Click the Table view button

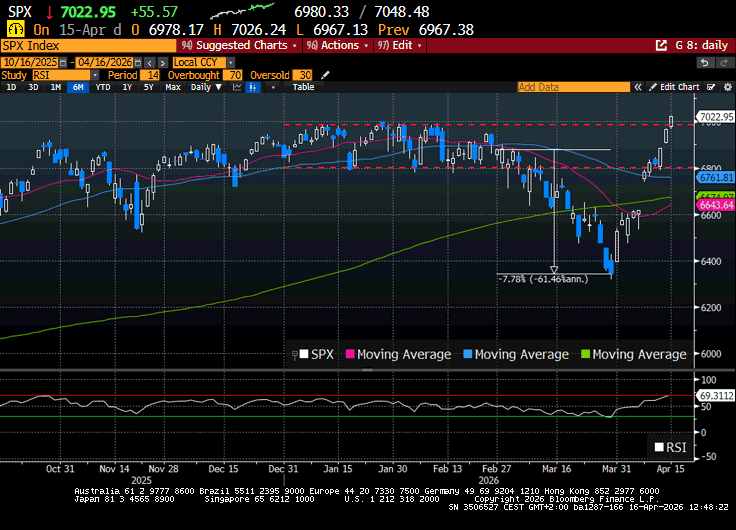pos(303,87)
